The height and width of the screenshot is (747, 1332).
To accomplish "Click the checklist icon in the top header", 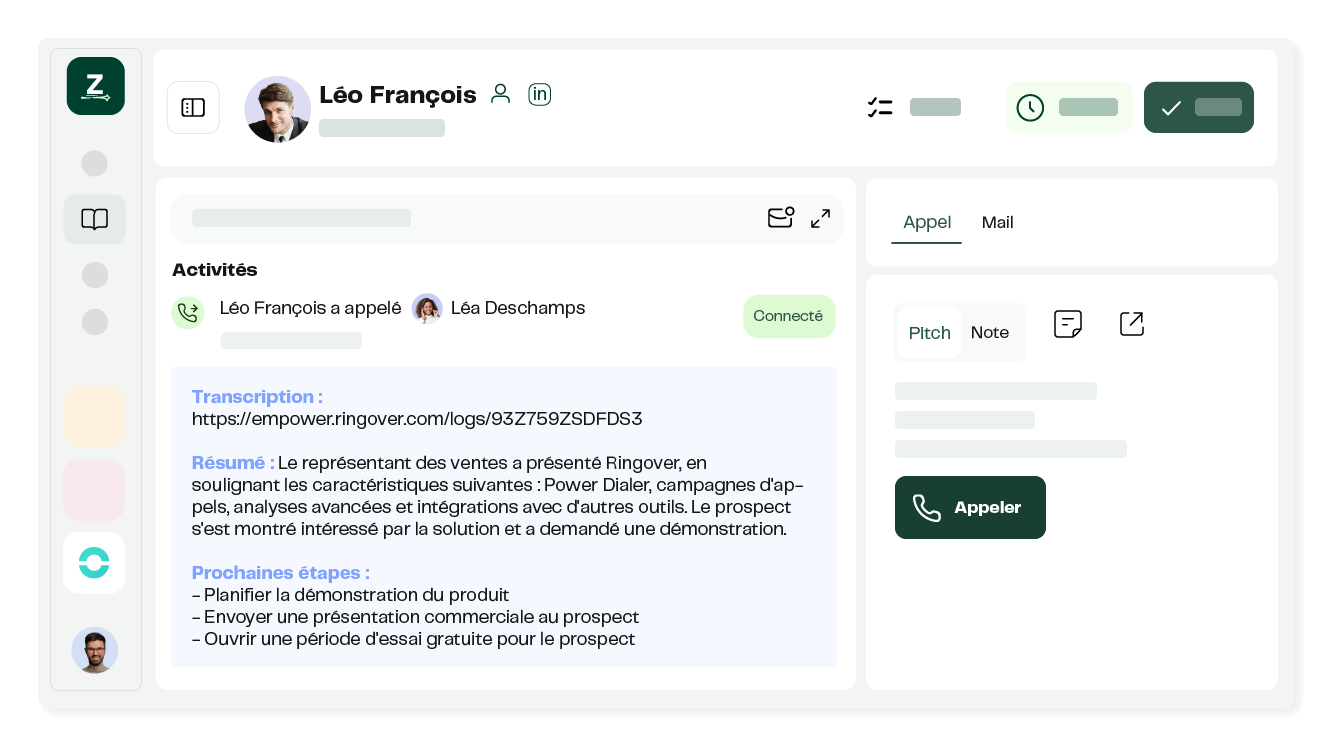I will pyautogui.click(x=880, y=107).
